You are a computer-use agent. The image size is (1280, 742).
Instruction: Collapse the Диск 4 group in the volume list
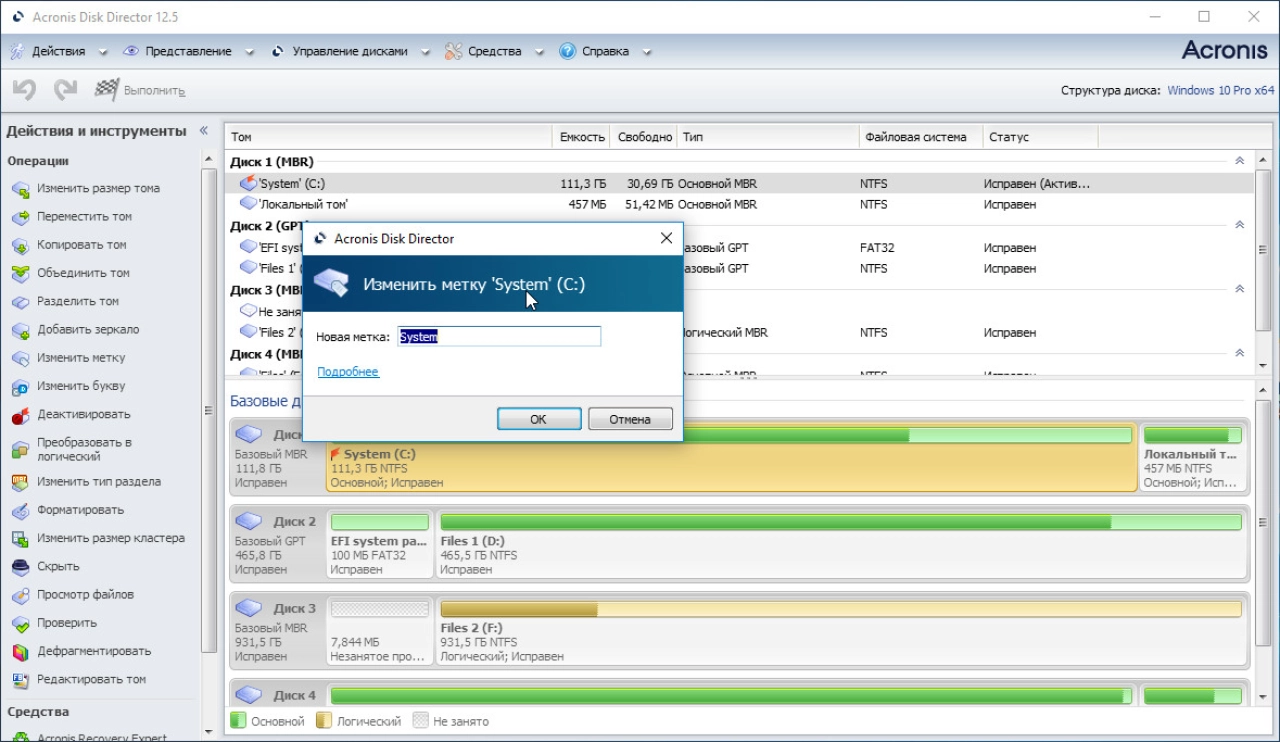coord(1239,353)
